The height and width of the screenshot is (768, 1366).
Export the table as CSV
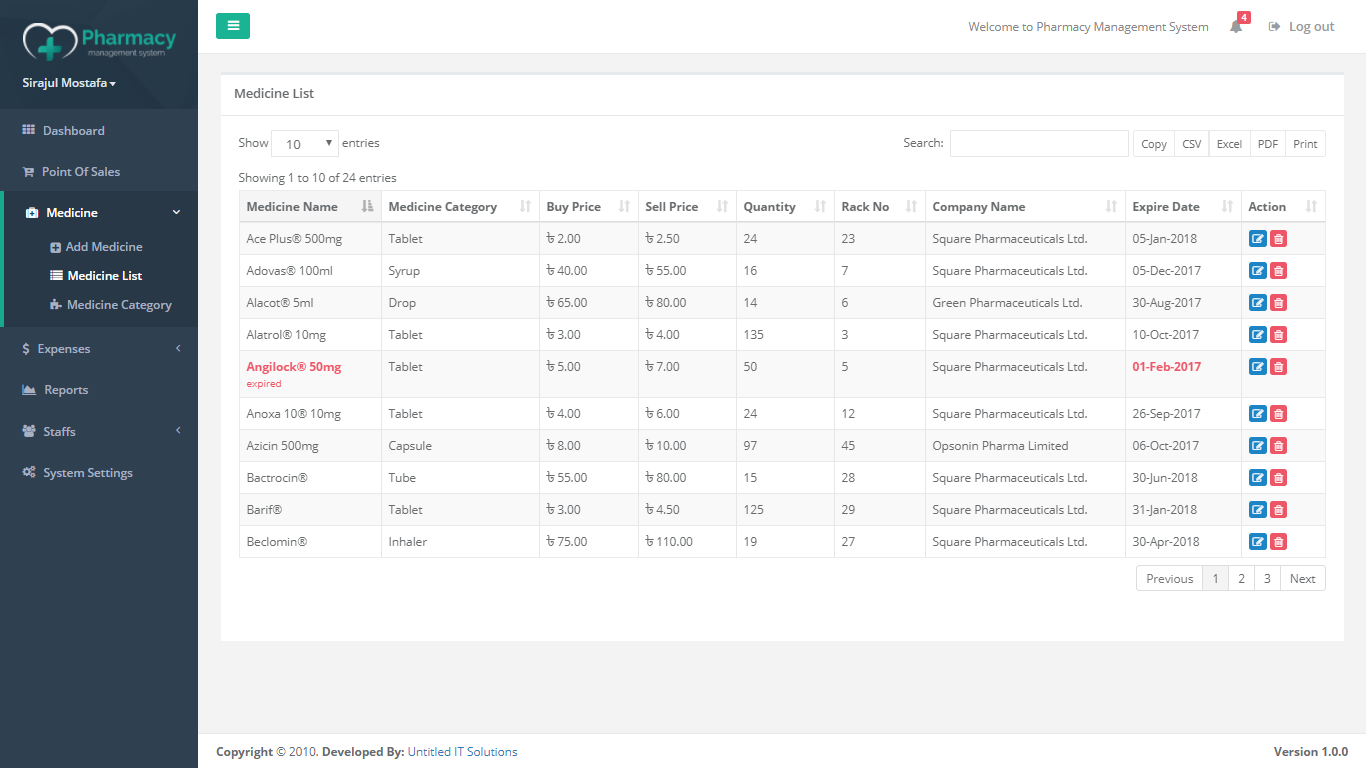1192,144
